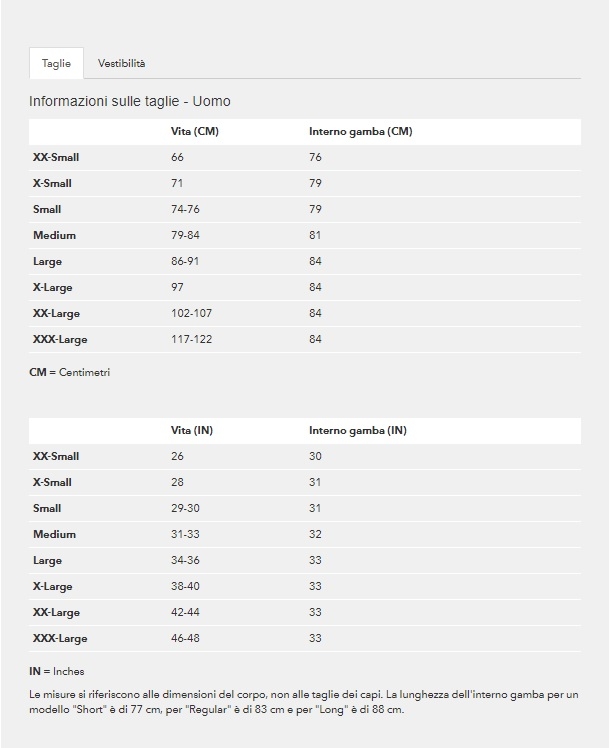Select the 74-76 waist value for Small
This screenshot has height=748, width=612.
[186, 210]
